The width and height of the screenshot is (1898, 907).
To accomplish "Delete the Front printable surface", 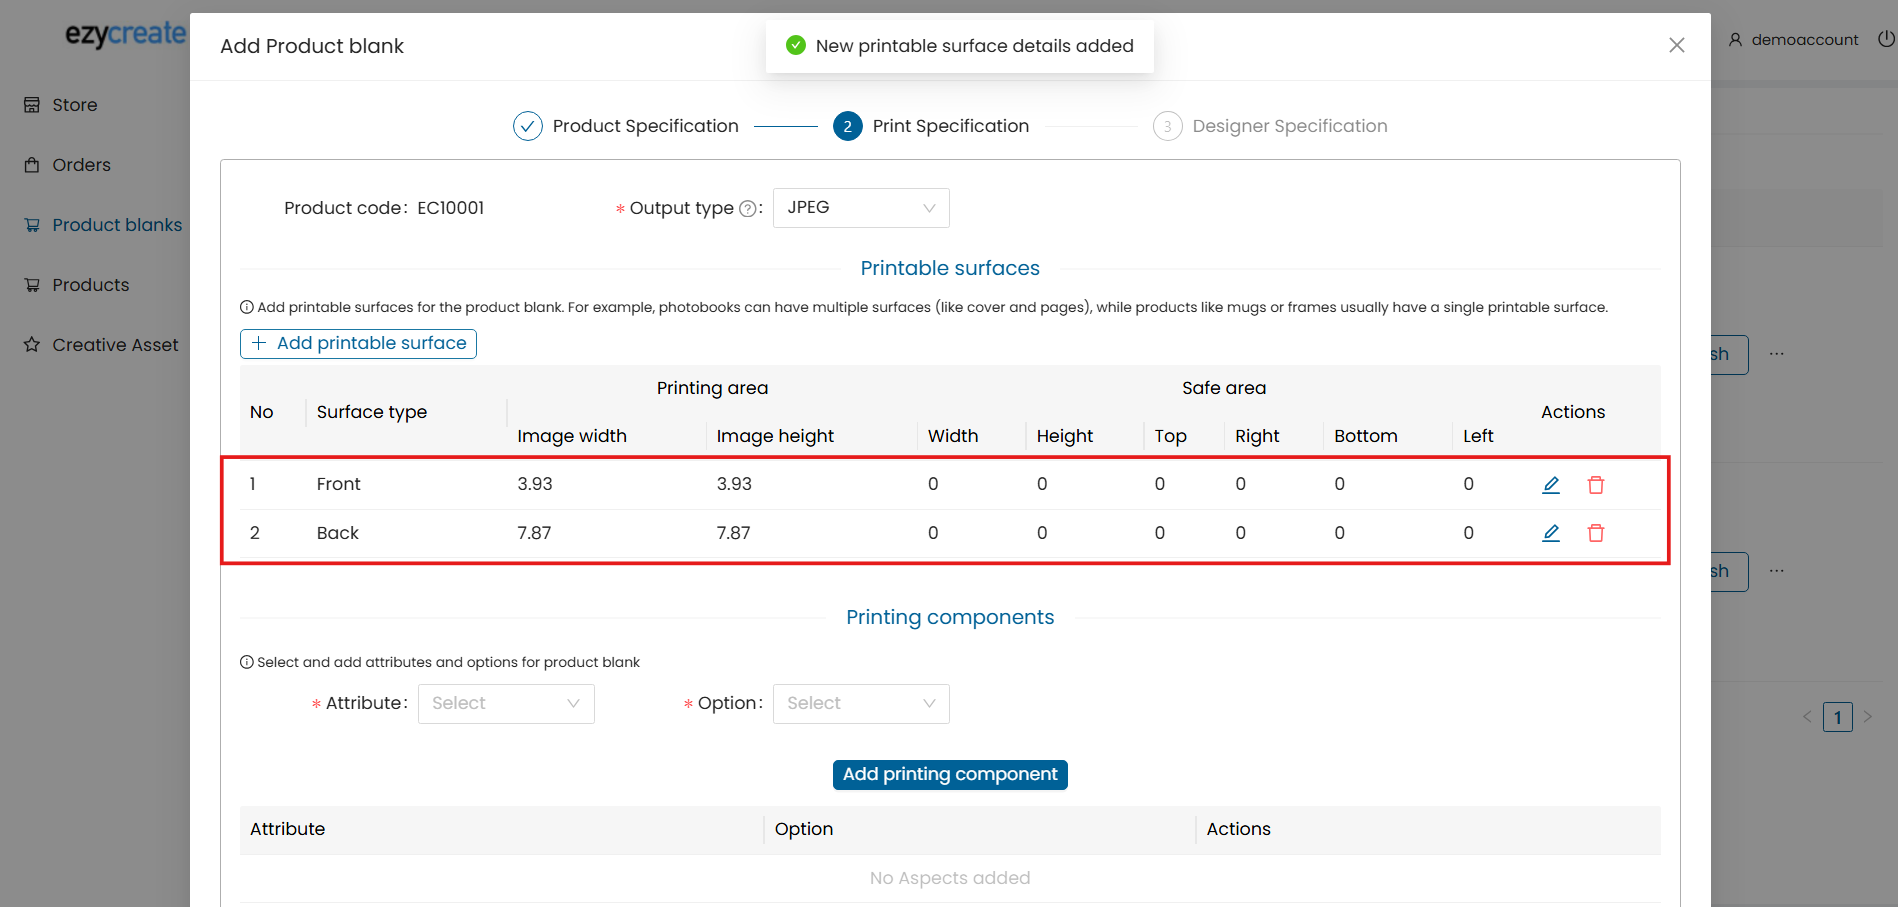I will (1596, 485).
